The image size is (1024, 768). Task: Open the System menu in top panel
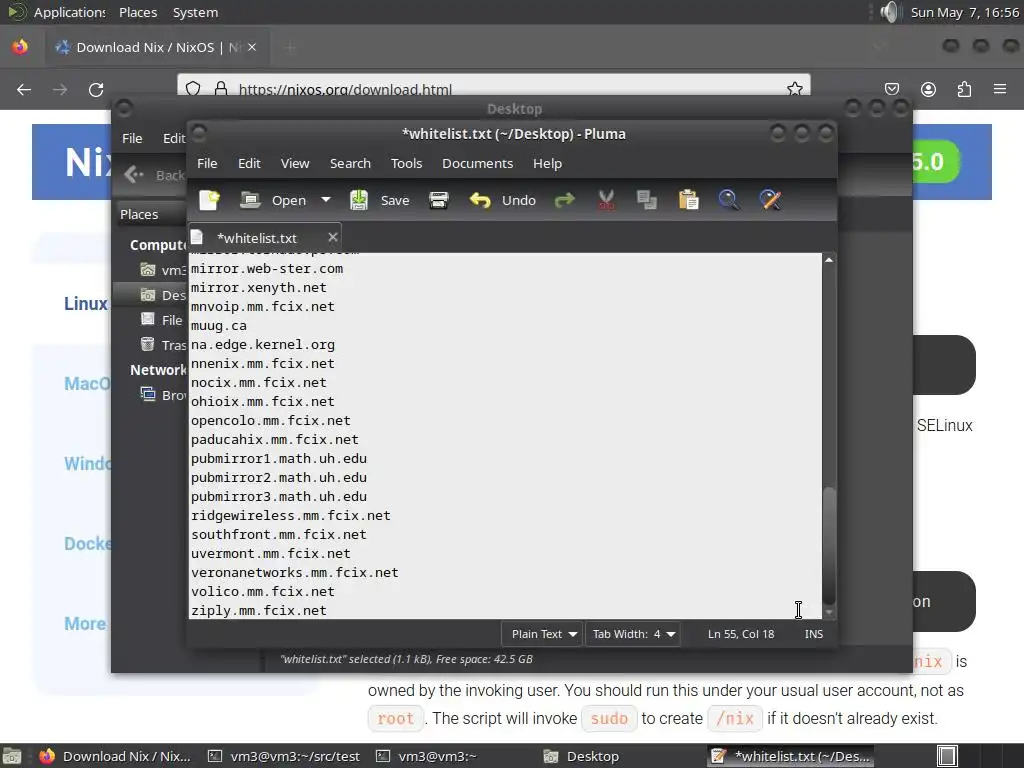click(x=195, y=12)
